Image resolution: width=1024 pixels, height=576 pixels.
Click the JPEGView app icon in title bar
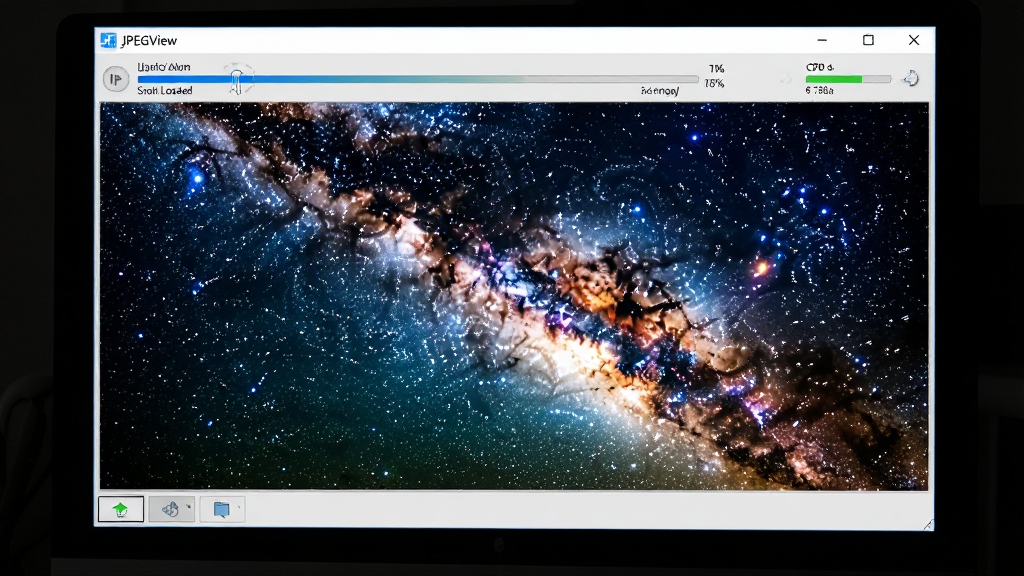[x=108, y=40]
